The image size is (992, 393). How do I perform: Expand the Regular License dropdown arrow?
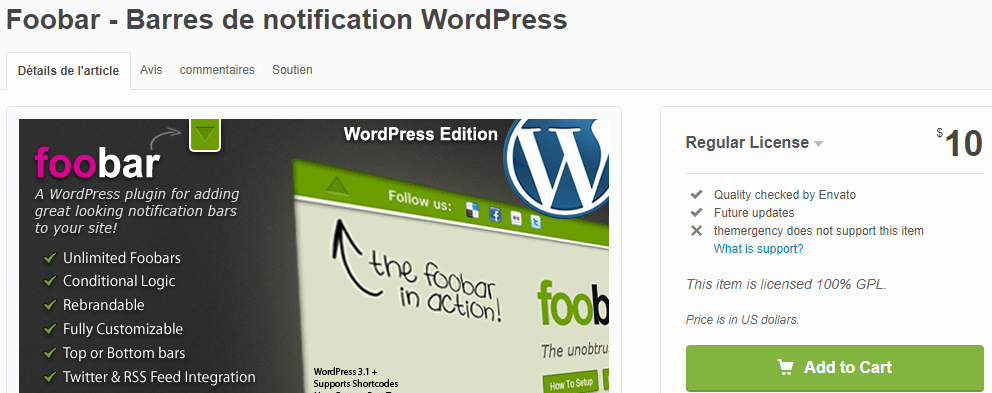pyautogui.click(x=818, y=144)
